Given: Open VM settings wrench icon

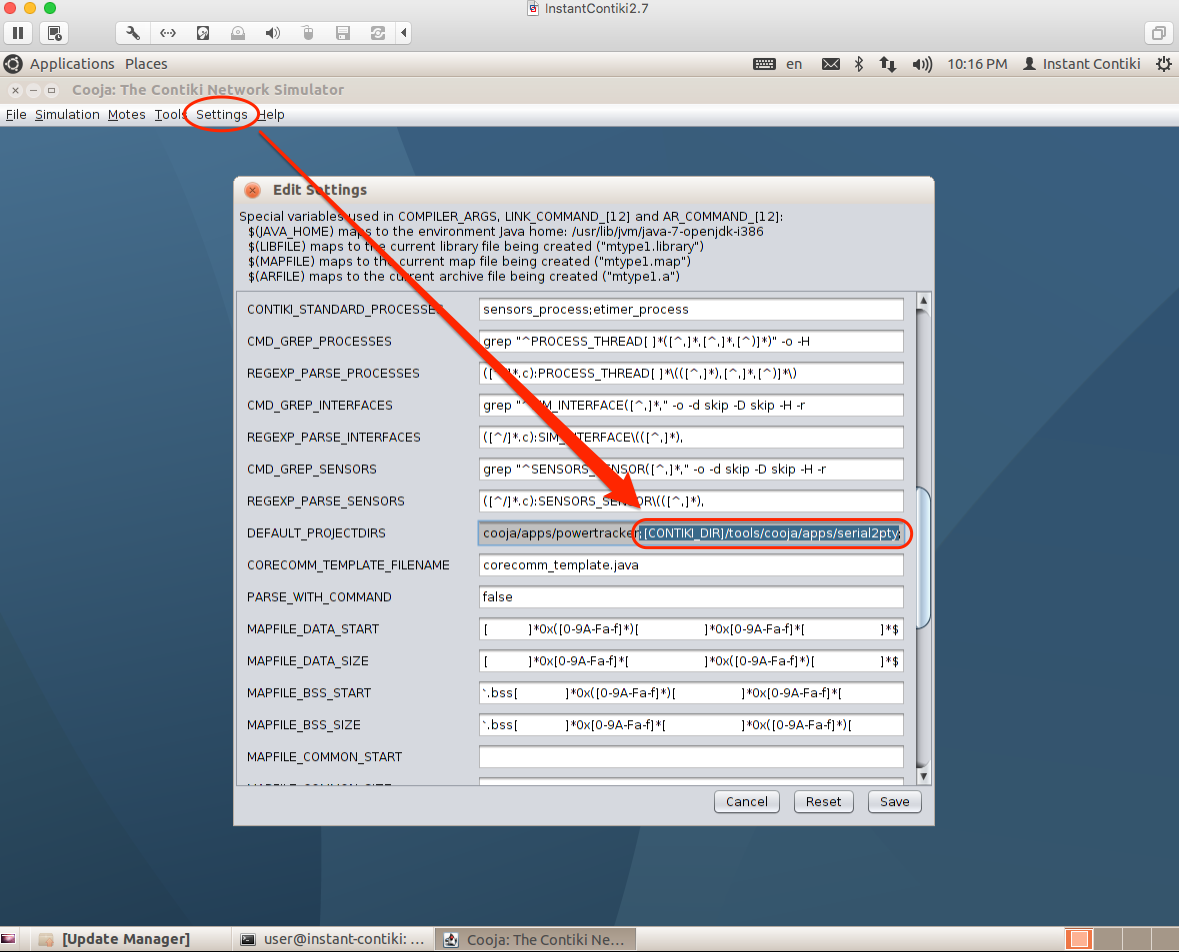Looking at the screenshot, I should (133, 33).
